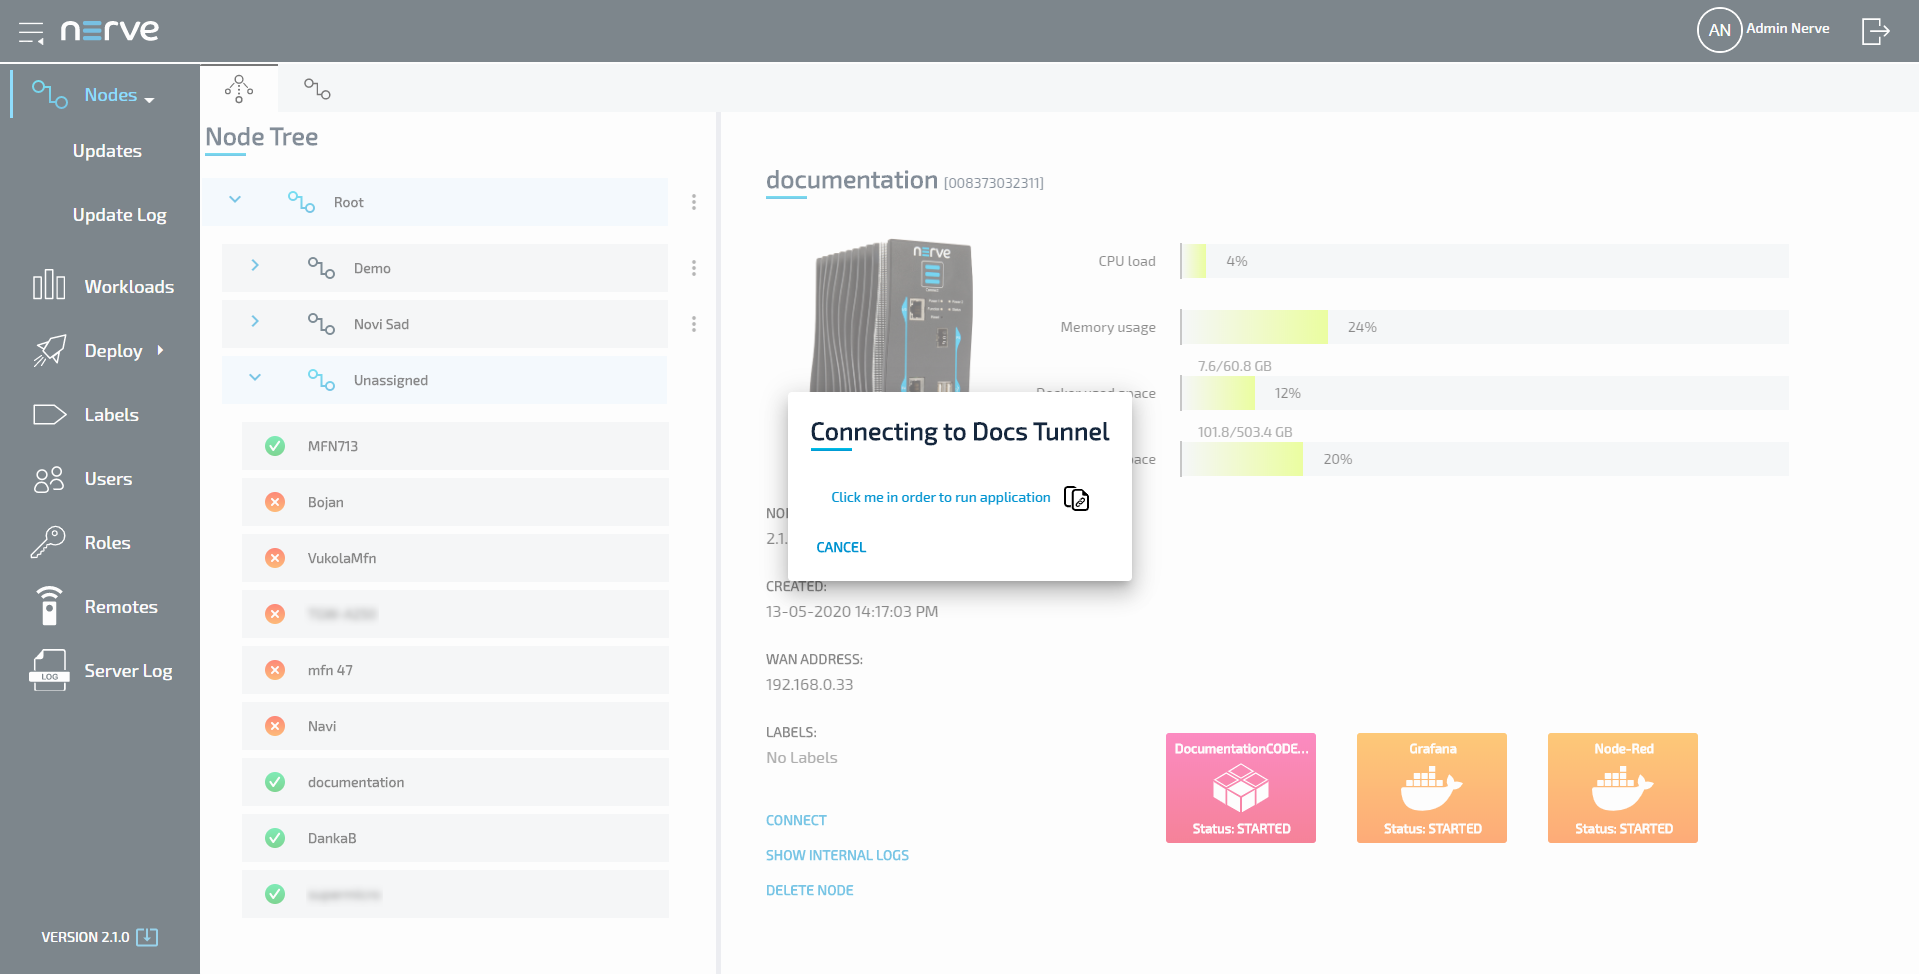Switch to node list view tab icon

point(317,89)
